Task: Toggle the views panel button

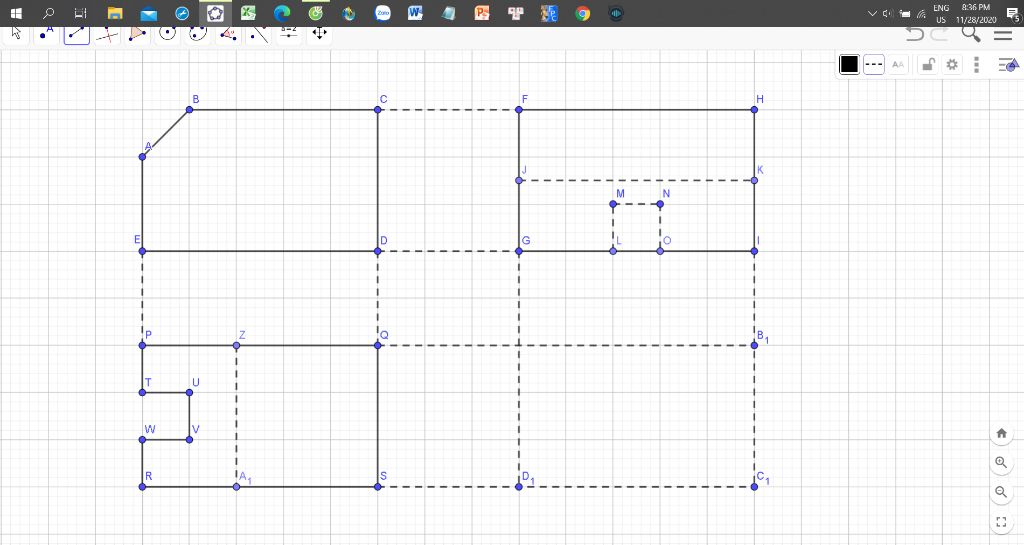Action: point(1008,64)
